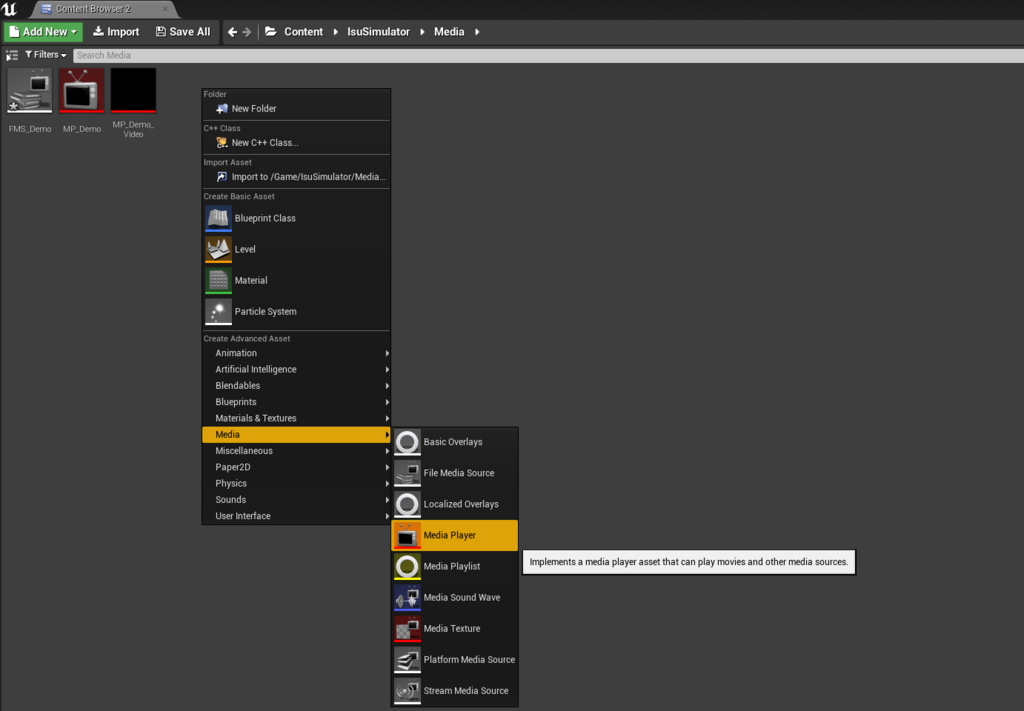Click the Particle System icon
The image size is (1024, 711).
(x=218, y=311)
